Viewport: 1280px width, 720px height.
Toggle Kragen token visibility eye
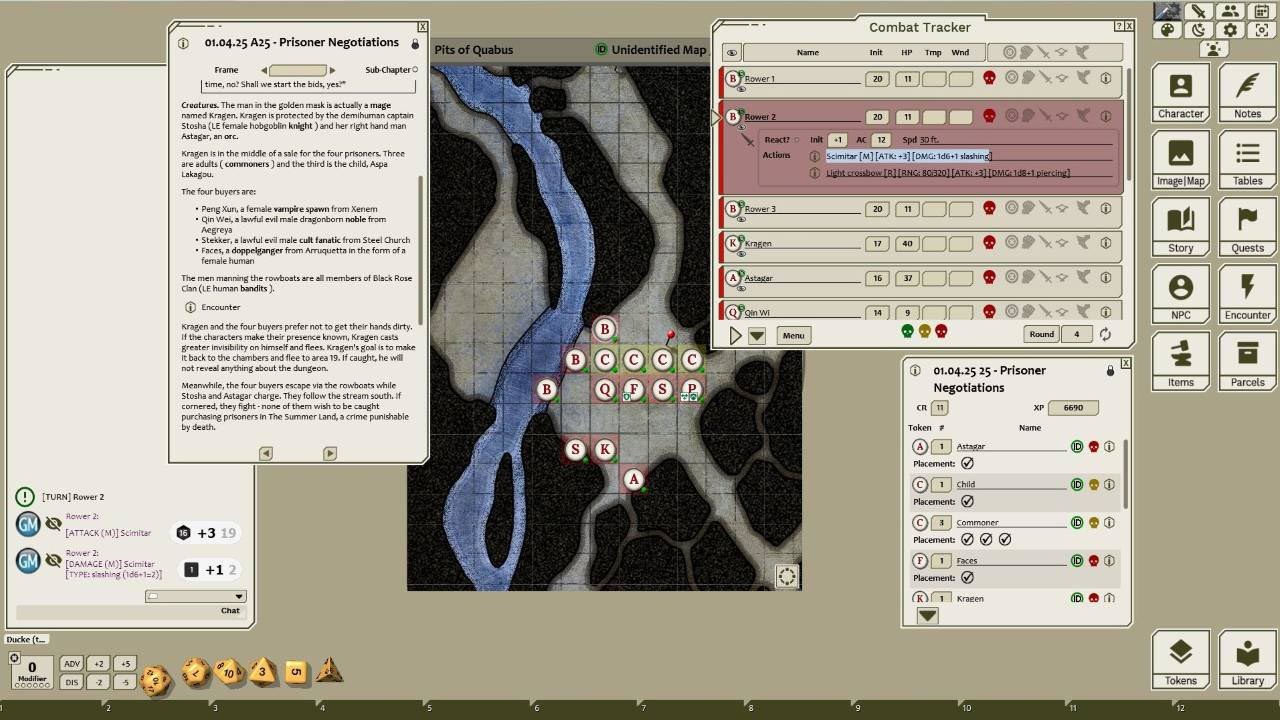point(741,253)
